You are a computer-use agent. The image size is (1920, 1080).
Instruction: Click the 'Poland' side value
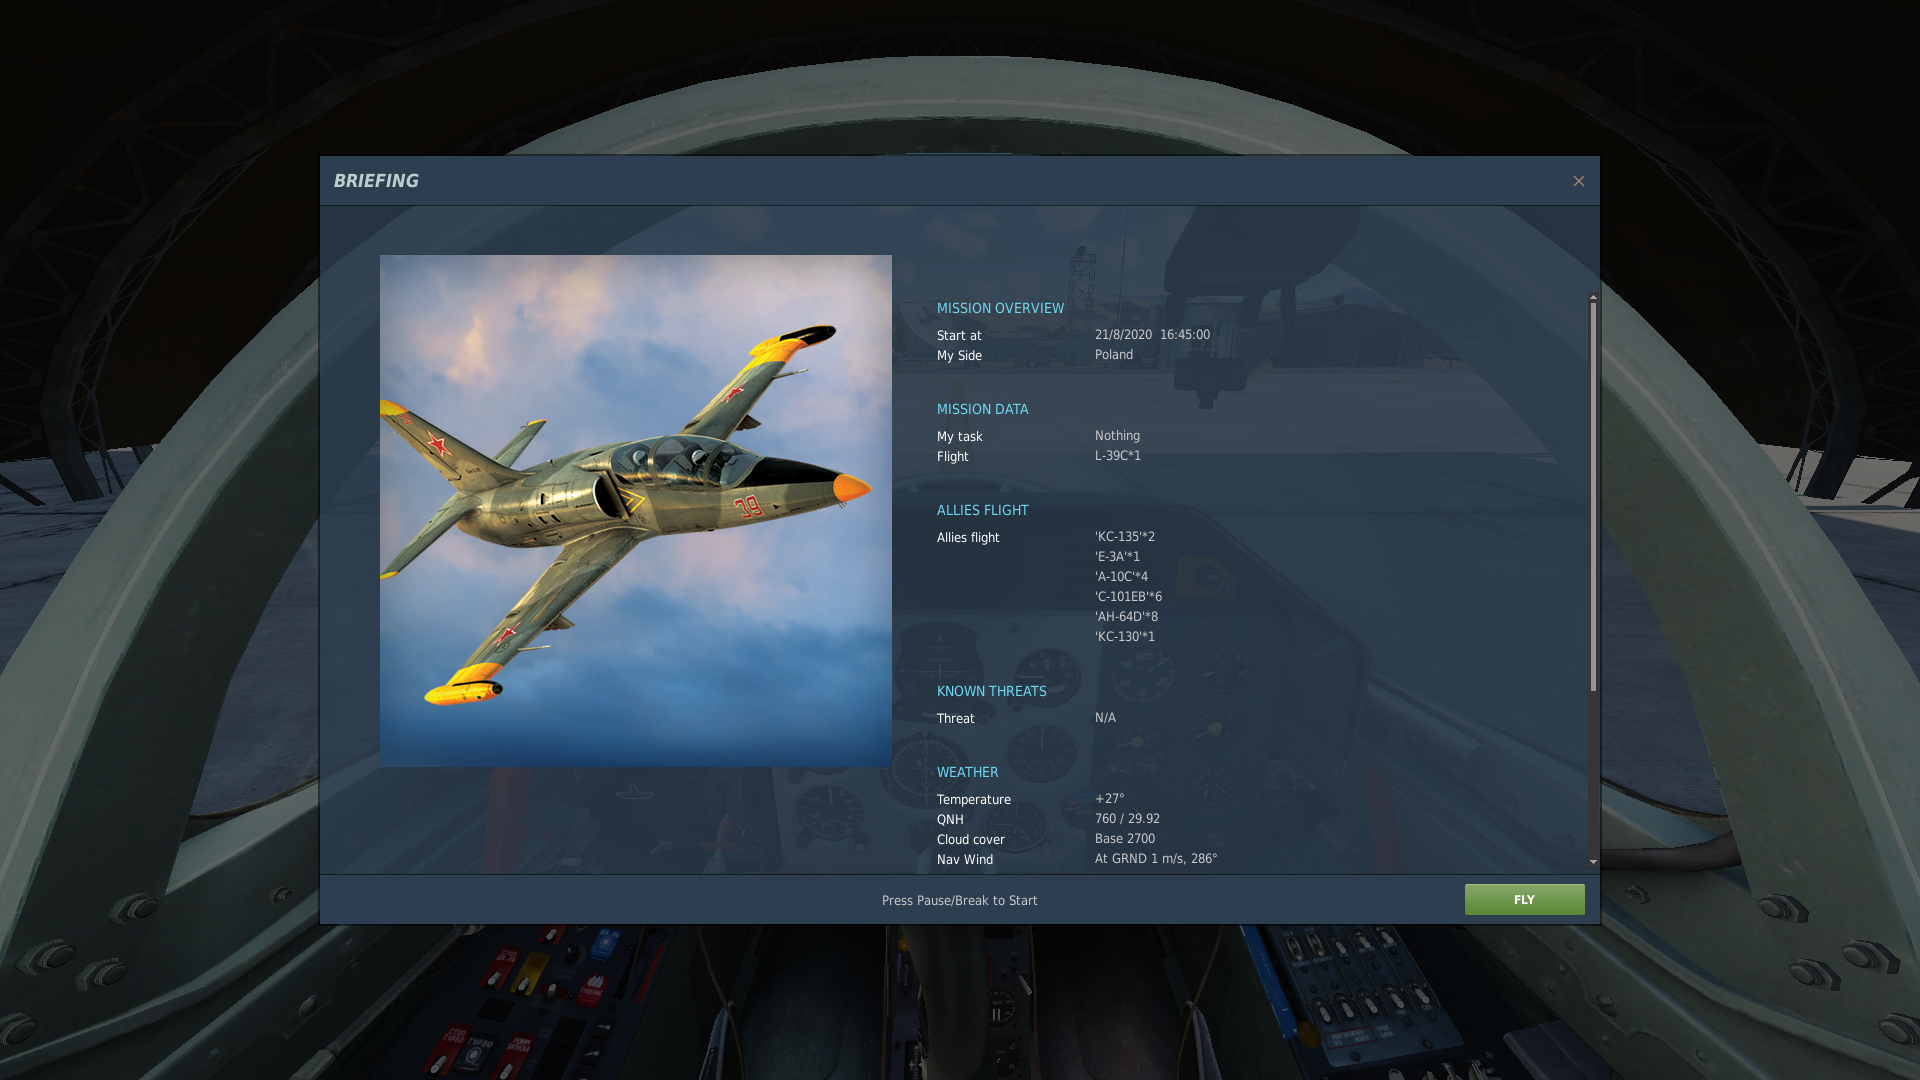[1114, 355]
